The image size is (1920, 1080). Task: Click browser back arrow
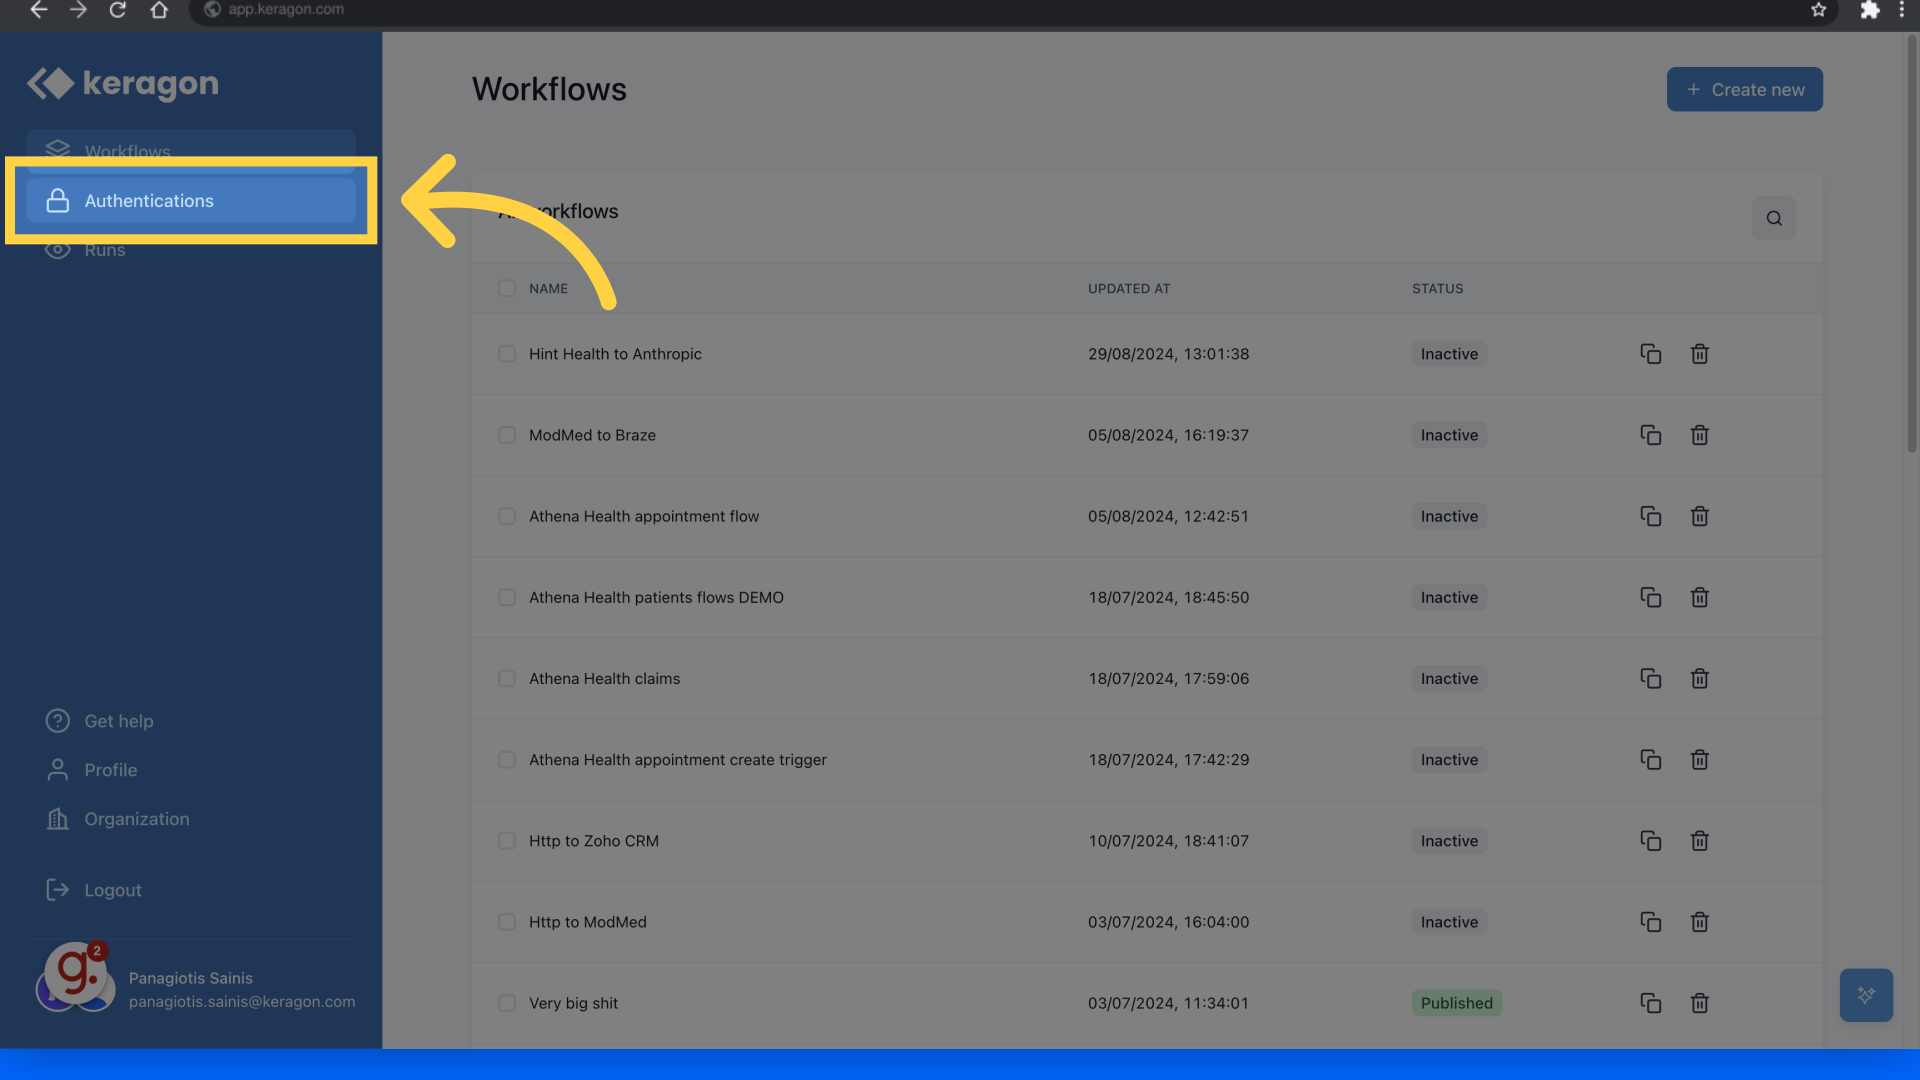(38, 10)
